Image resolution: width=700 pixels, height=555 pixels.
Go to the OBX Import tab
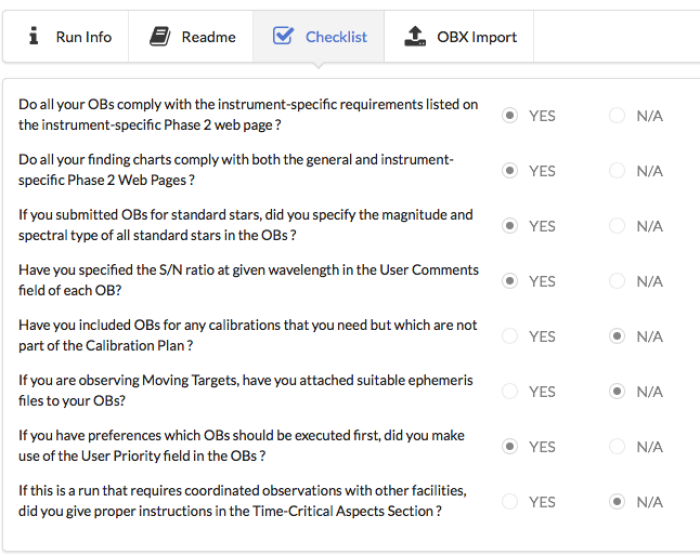476,37
